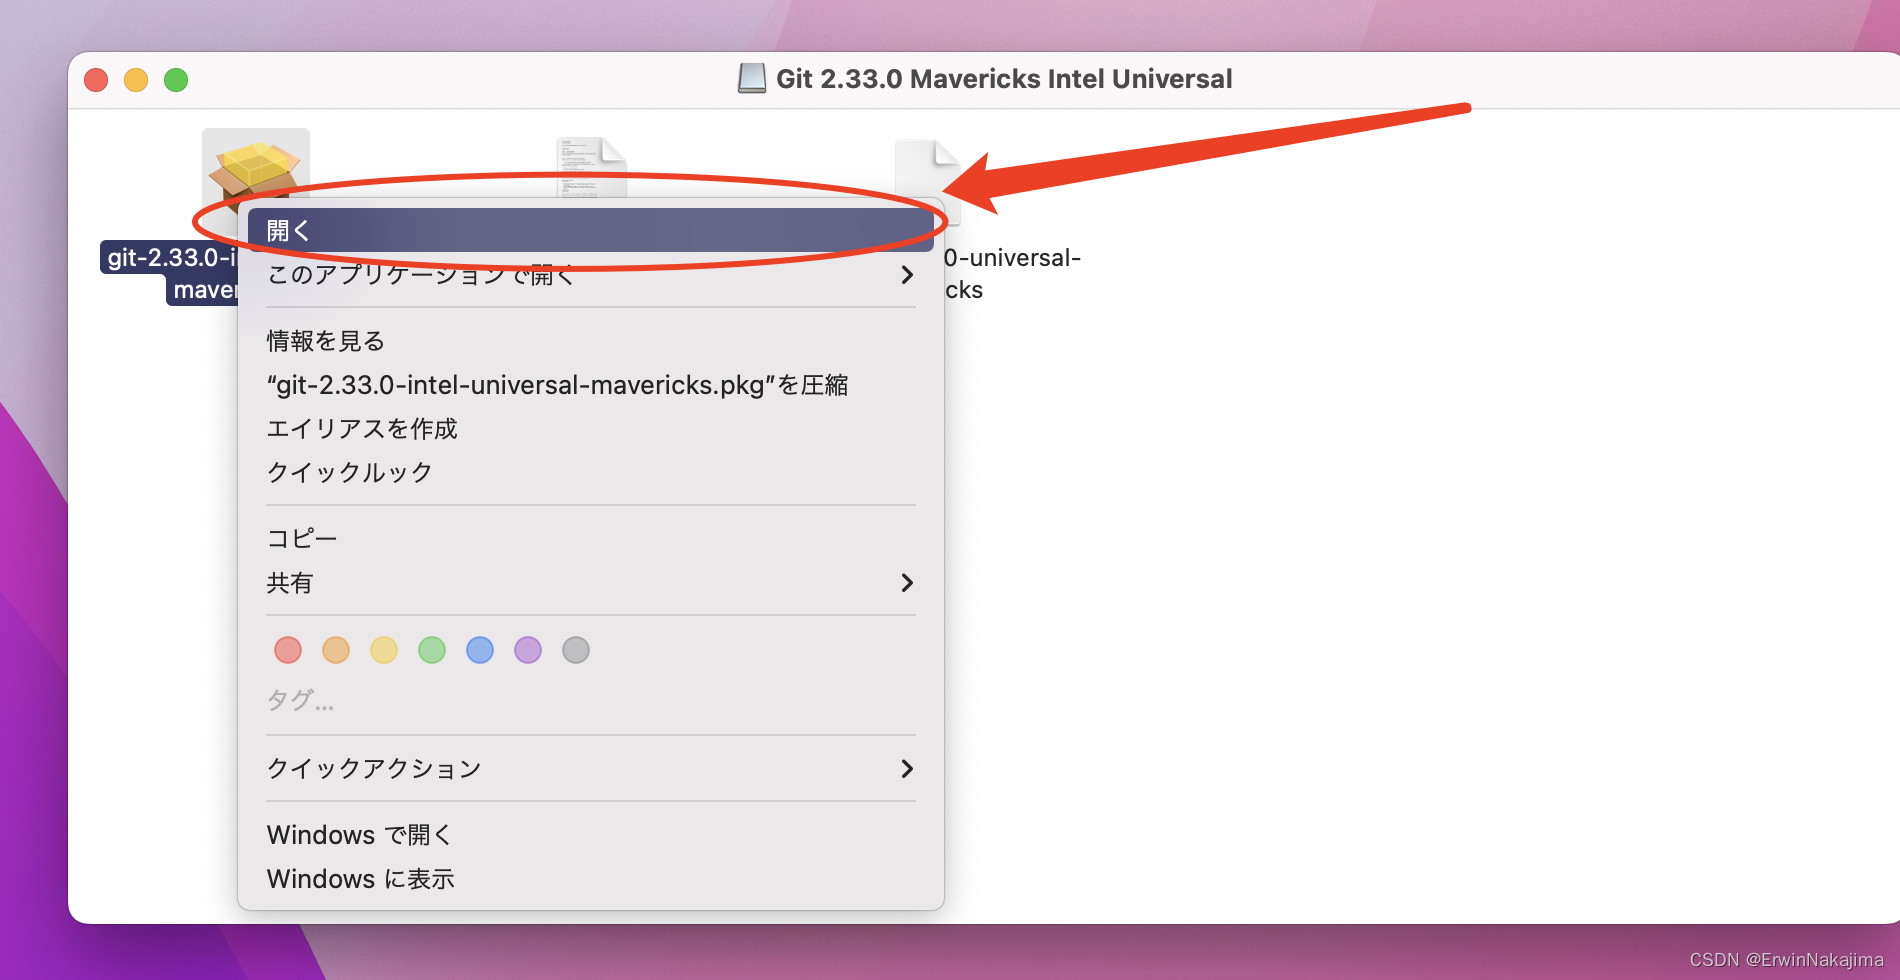This screenshot has width=1900, height=980.
Task: Click the タグ... menu entry
Action: click(300, 699)
